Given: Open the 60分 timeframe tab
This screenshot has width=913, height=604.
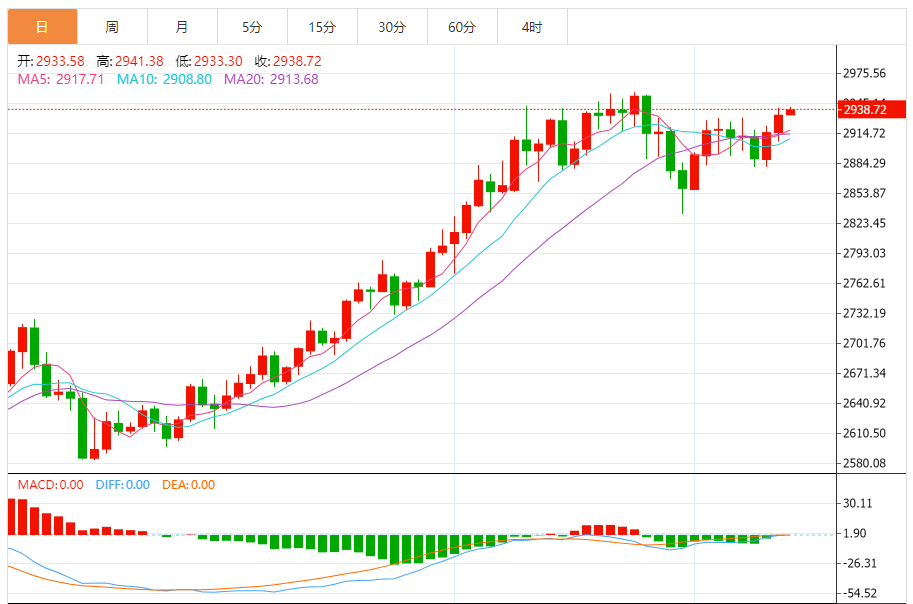Looking at the screenshot, I should [462, 27].
